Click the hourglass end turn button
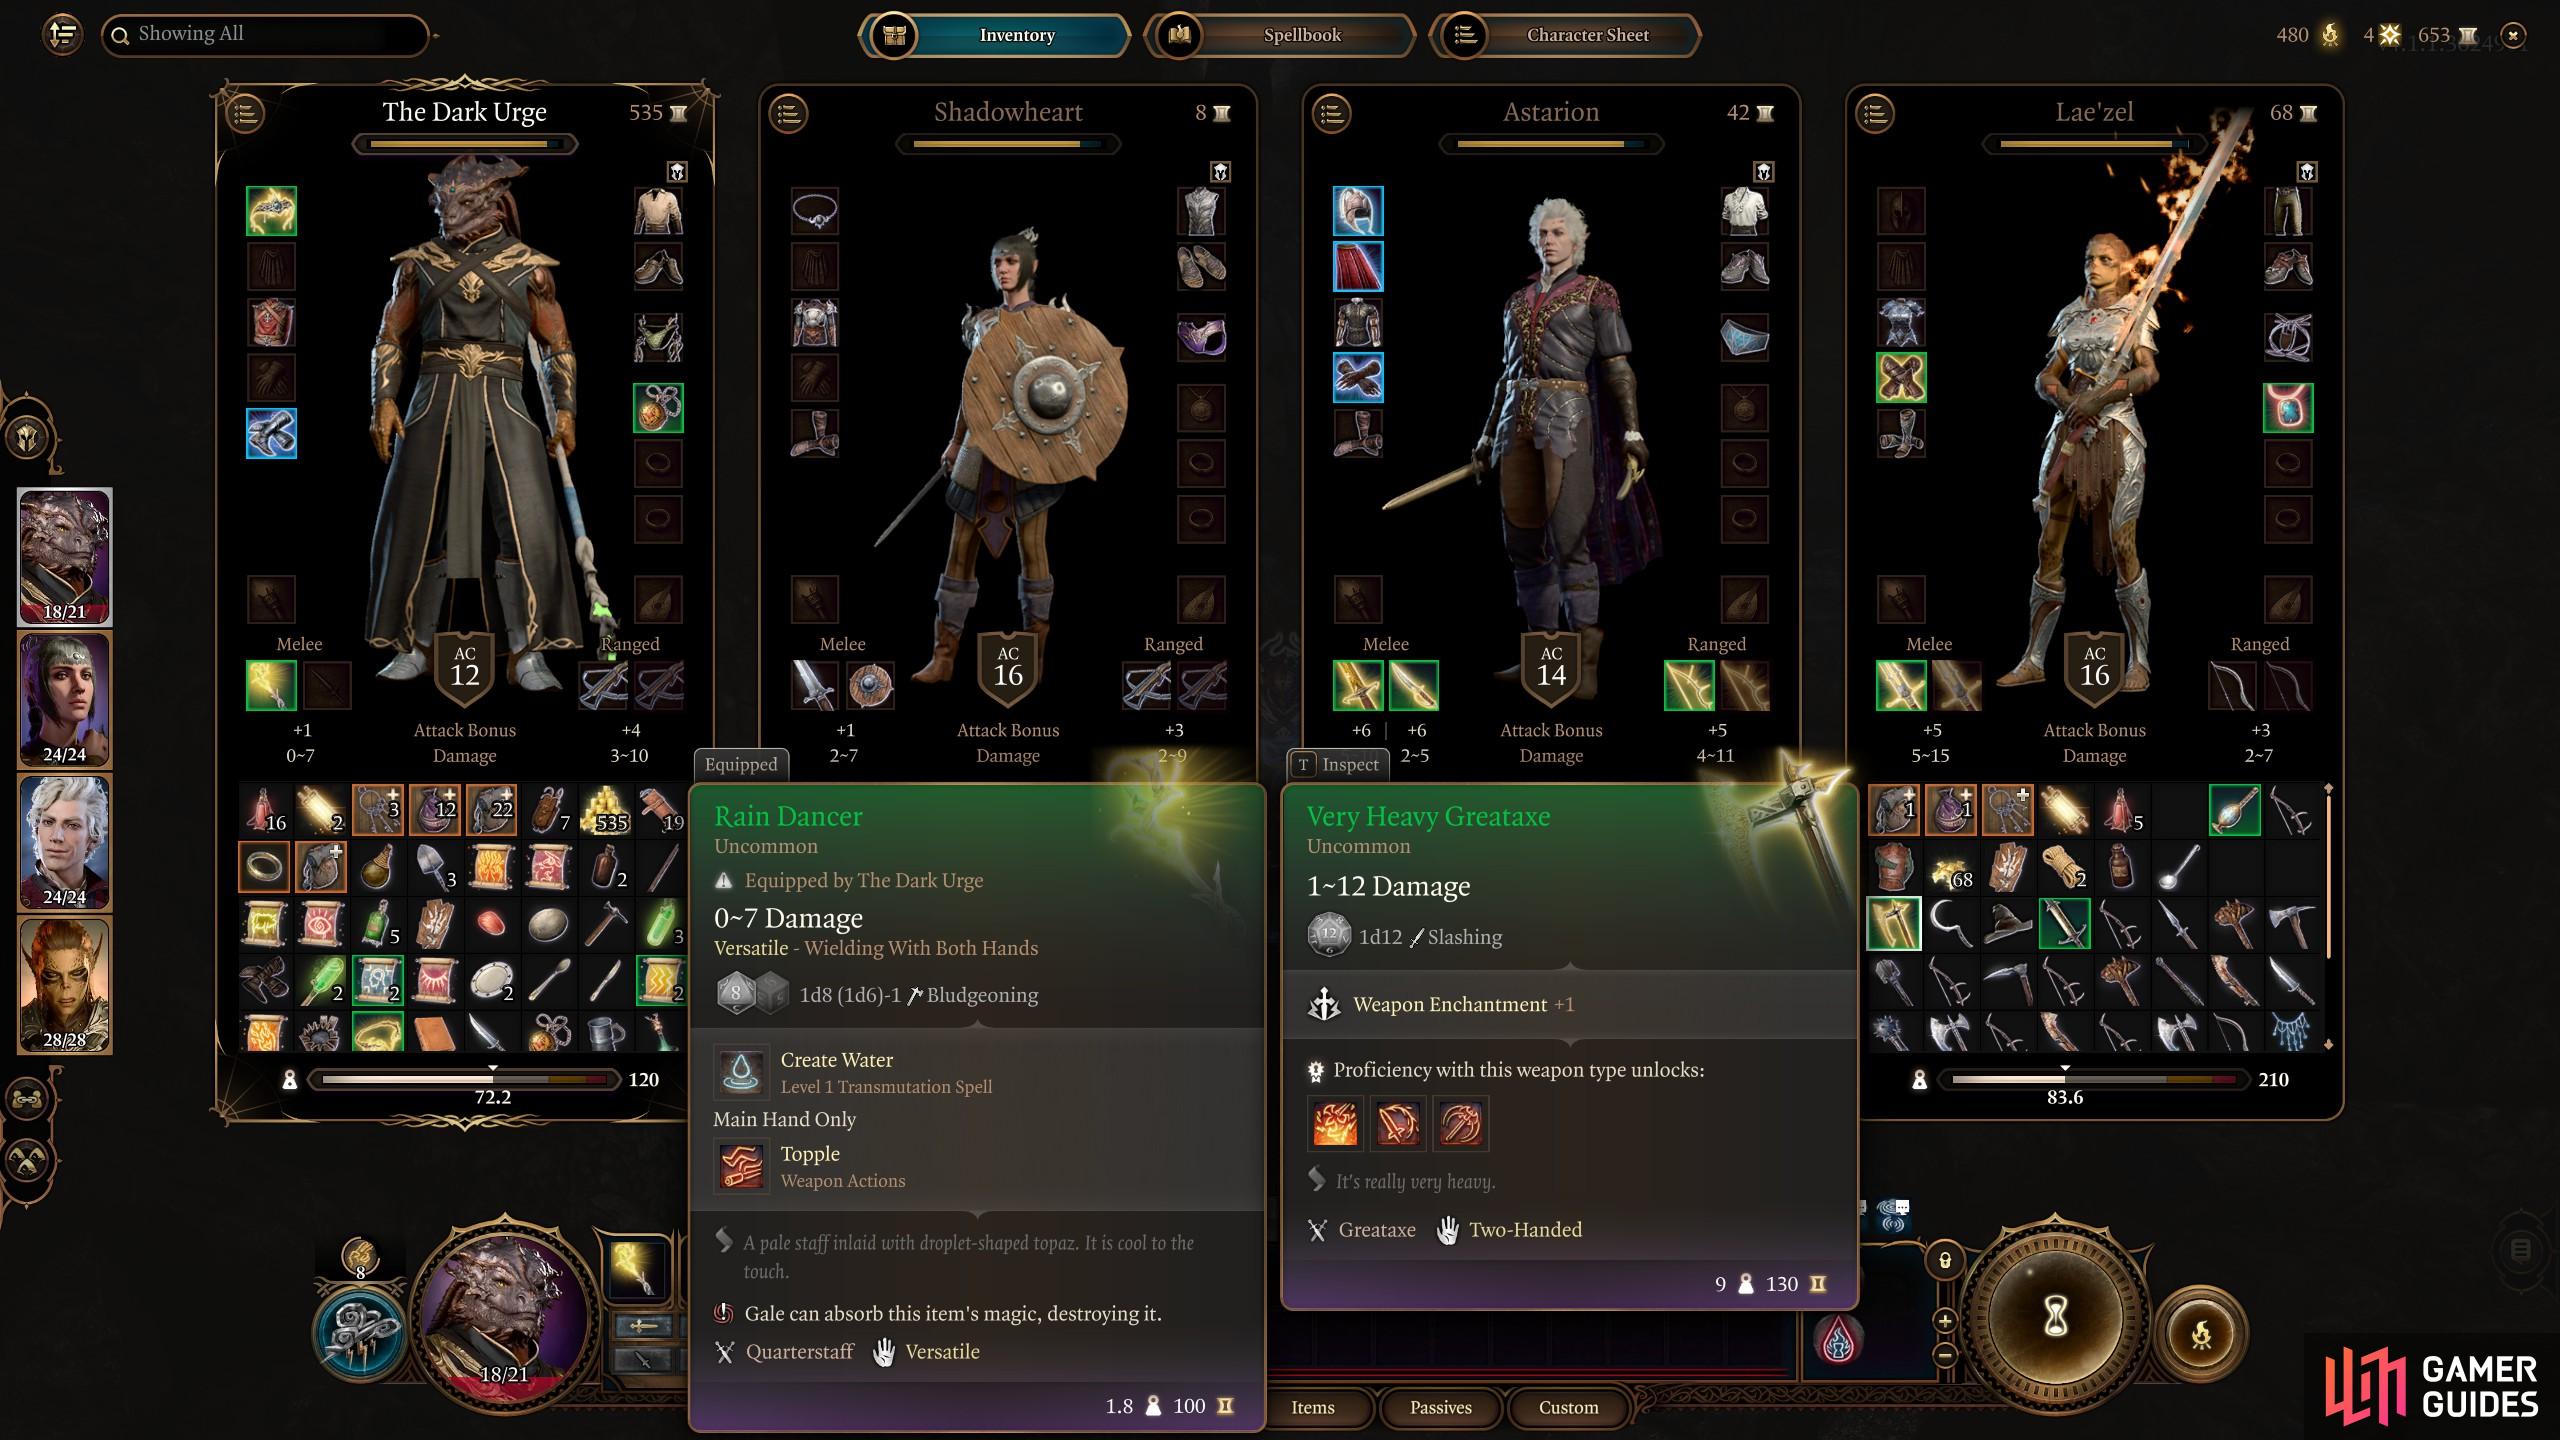The image size is (2560, 1440). pyautogui.click(x=2055, y=1319)
